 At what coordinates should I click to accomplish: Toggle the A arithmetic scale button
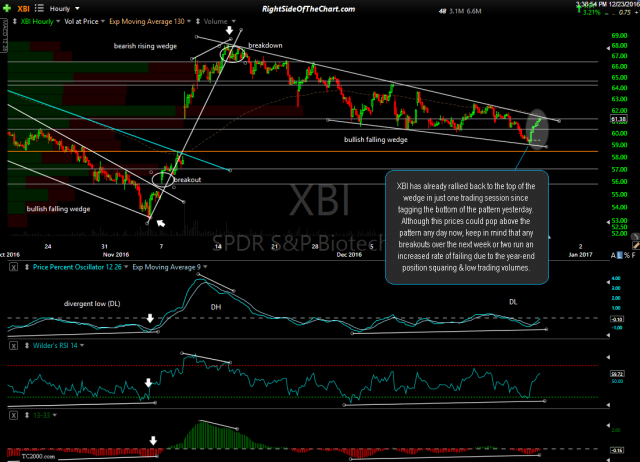coord(613,255)
